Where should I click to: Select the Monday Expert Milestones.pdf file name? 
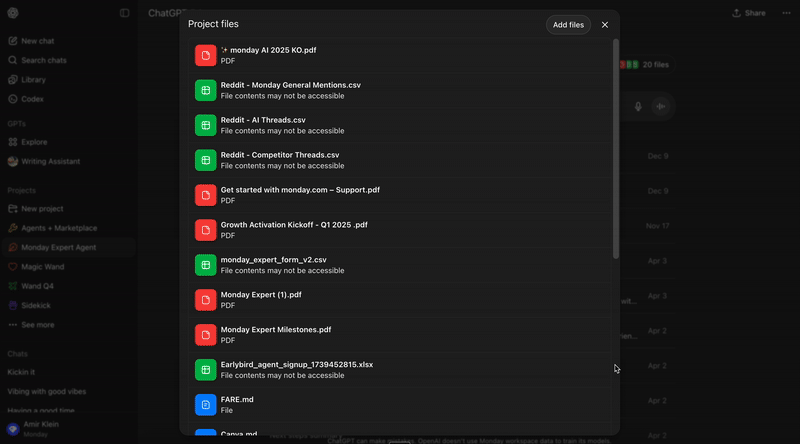(x=276, y=330)
